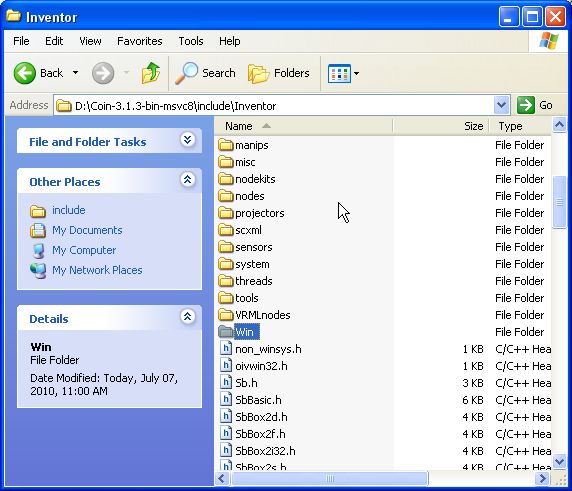Viewport: 572px width, 491px height.
Task: Expand the File and Folder Tasks panel
Action: 188,140
